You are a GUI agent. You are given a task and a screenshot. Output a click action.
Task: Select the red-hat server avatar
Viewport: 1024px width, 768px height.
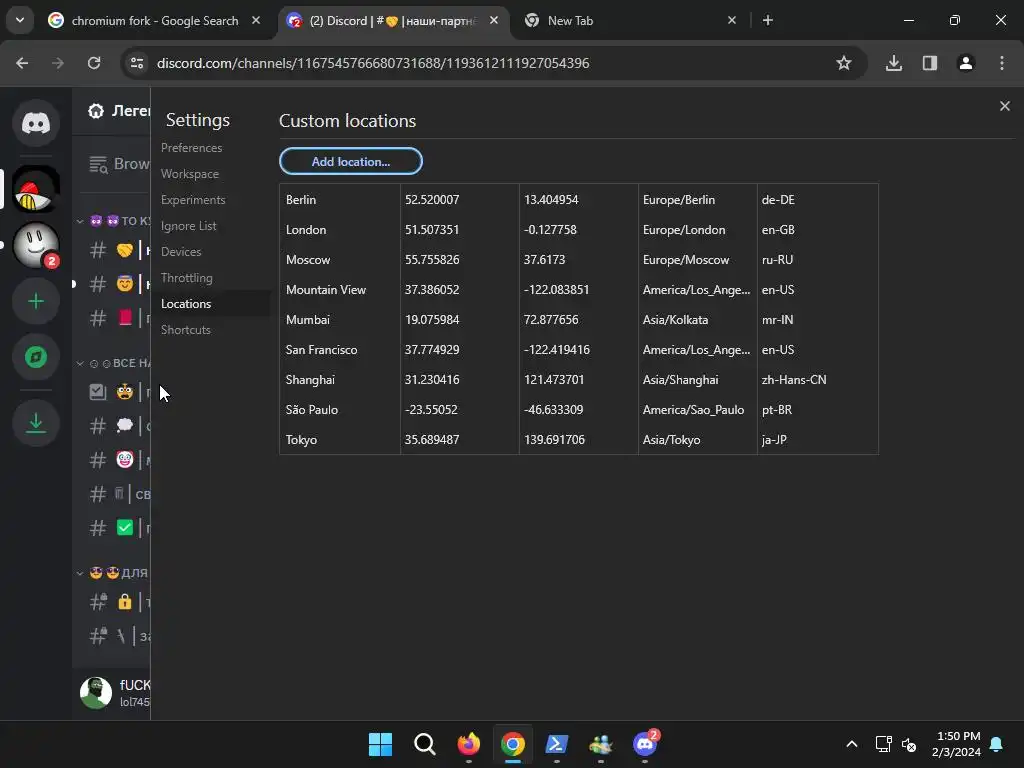pos(36,189)
